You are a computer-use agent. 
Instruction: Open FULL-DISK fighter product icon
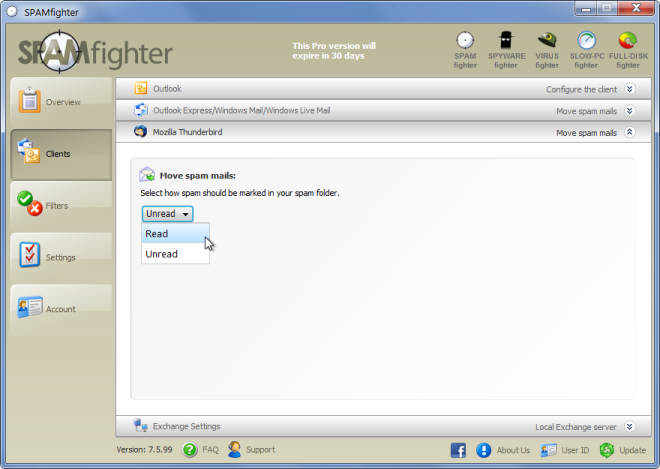[628, 50]
